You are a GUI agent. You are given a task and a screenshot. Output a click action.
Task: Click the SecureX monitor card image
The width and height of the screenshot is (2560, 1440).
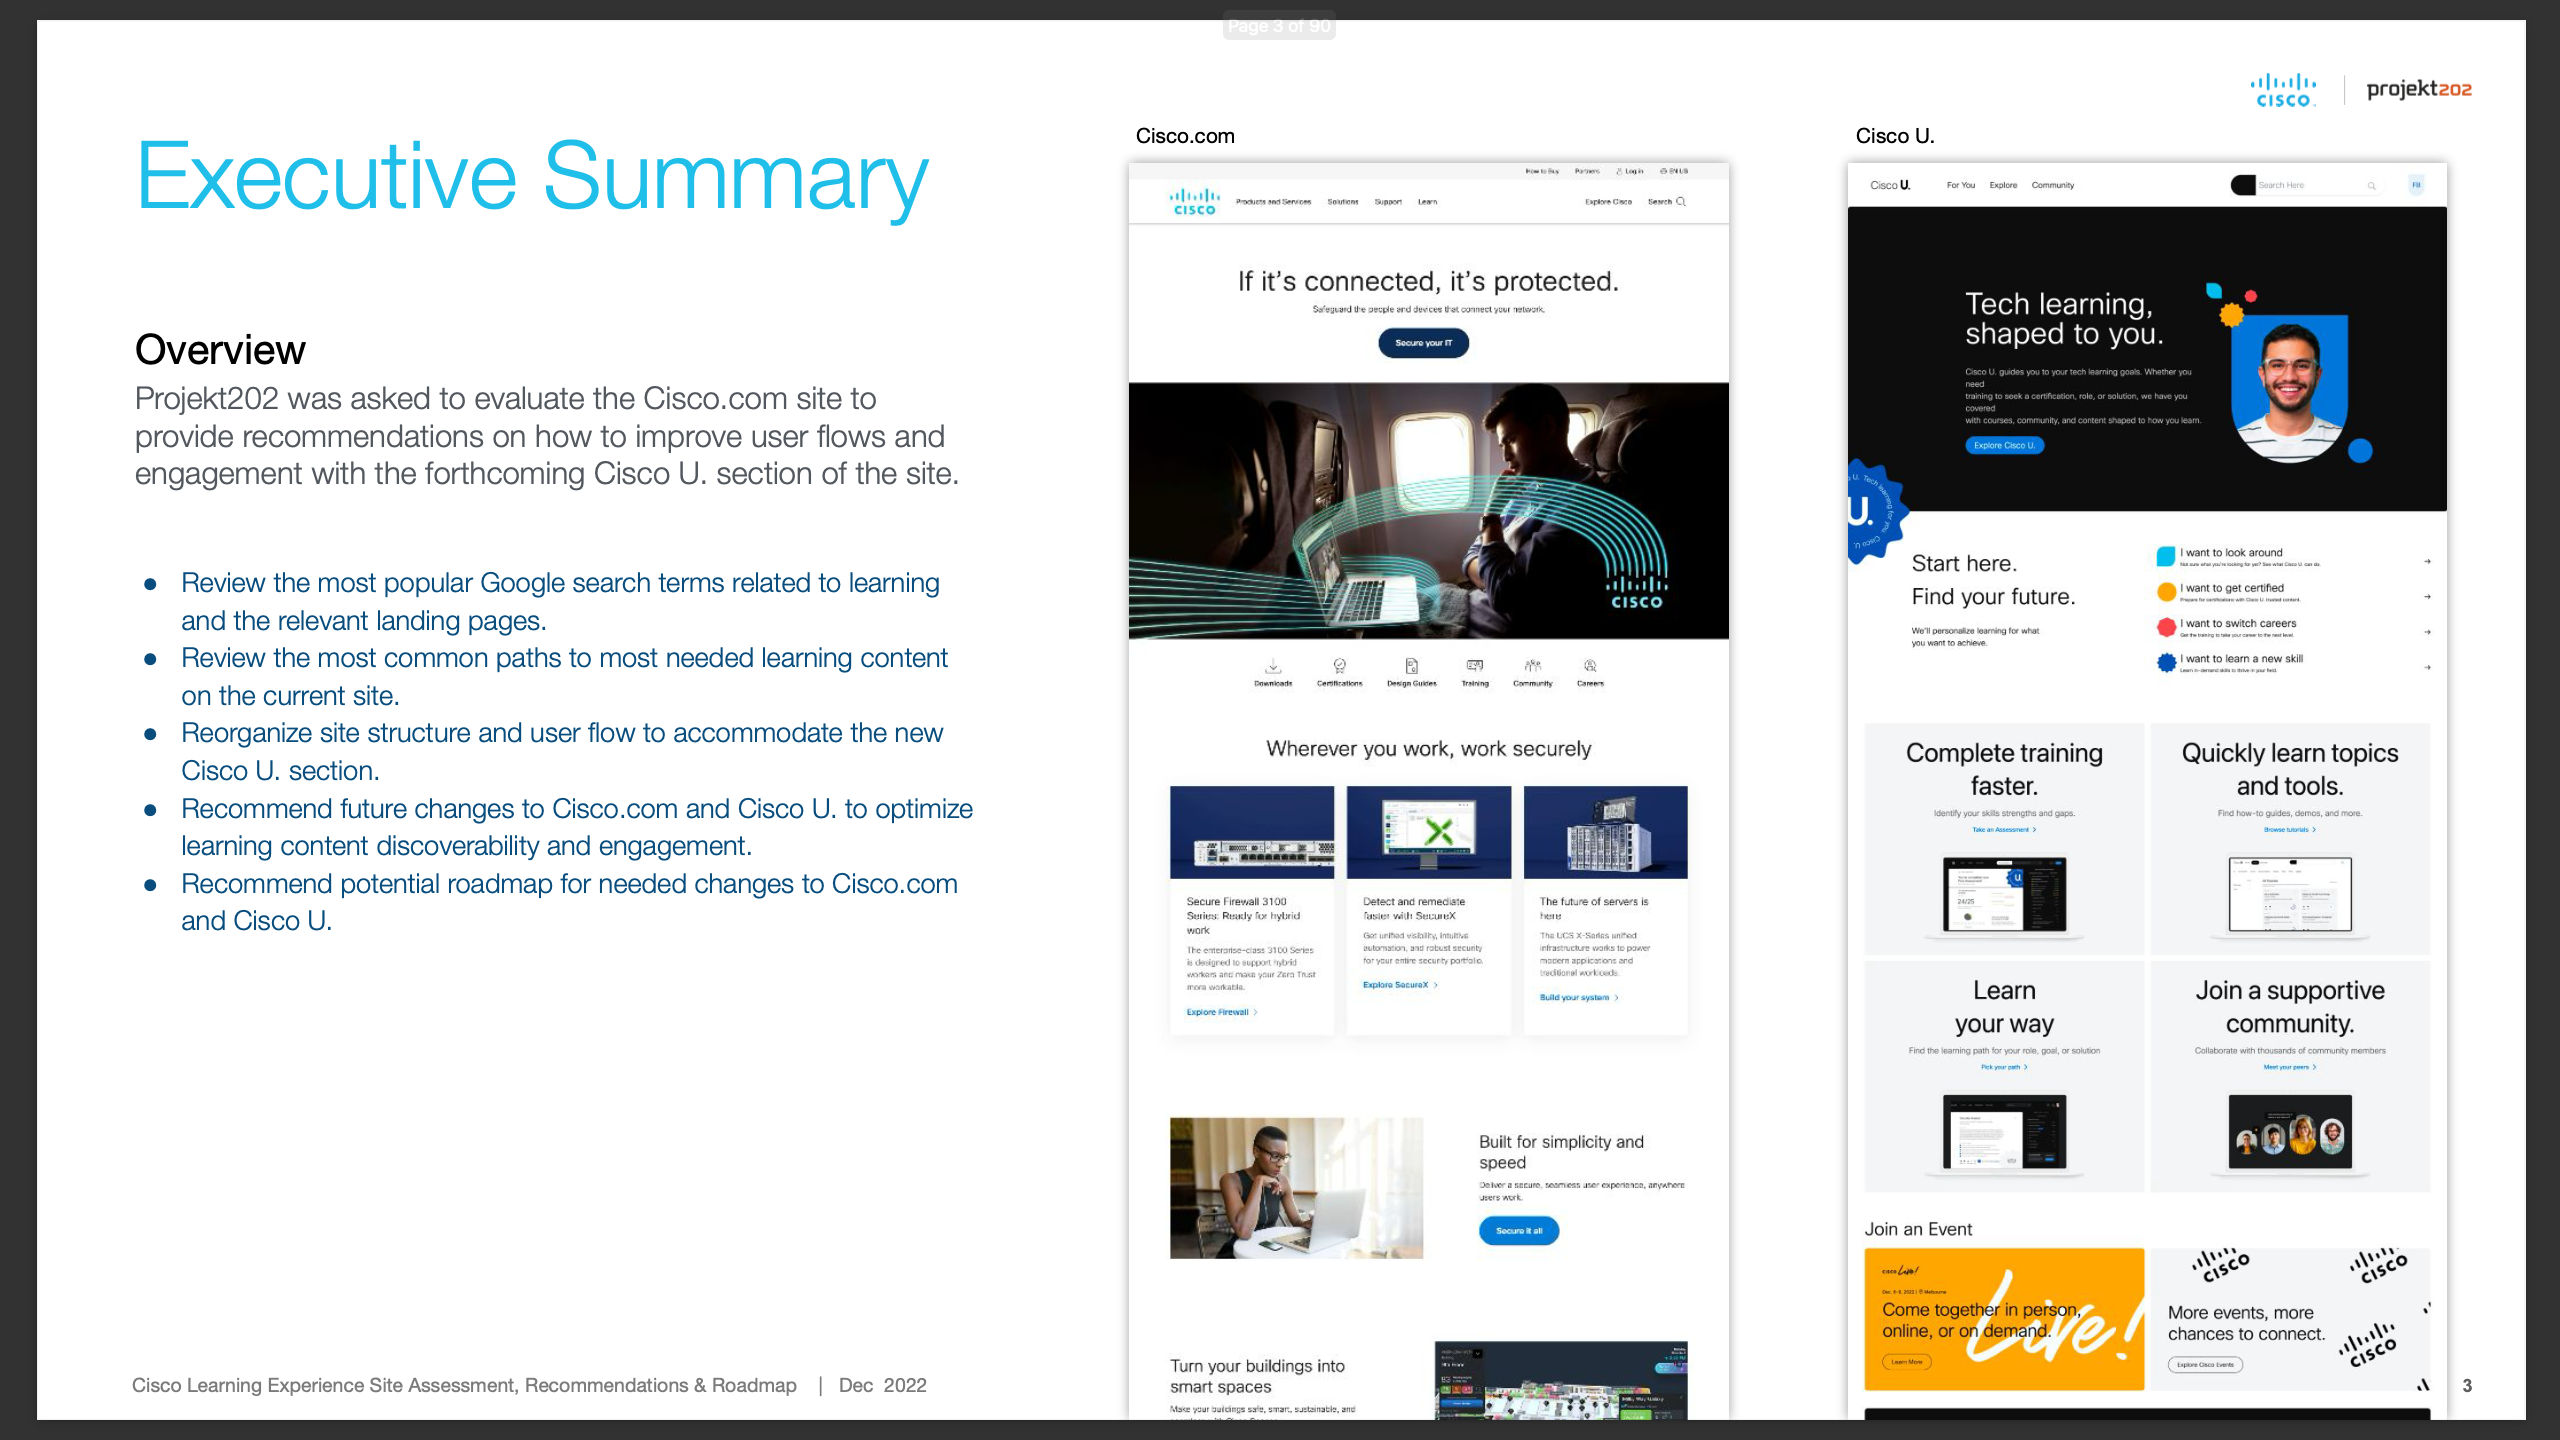(1428, 832)
